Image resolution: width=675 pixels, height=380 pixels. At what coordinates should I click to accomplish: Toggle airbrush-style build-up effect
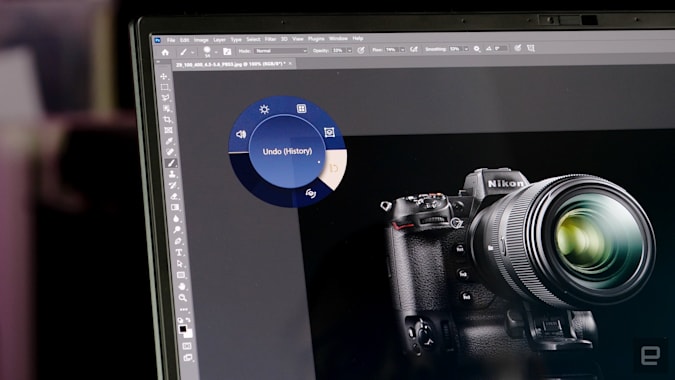pos(414,49)
